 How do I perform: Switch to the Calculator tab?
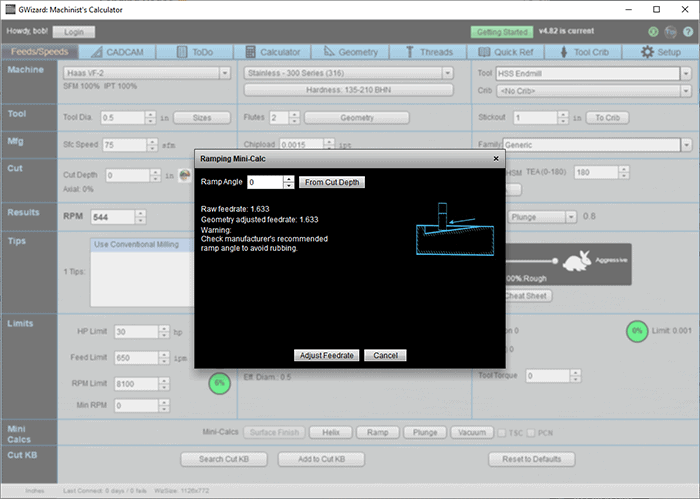272,52
